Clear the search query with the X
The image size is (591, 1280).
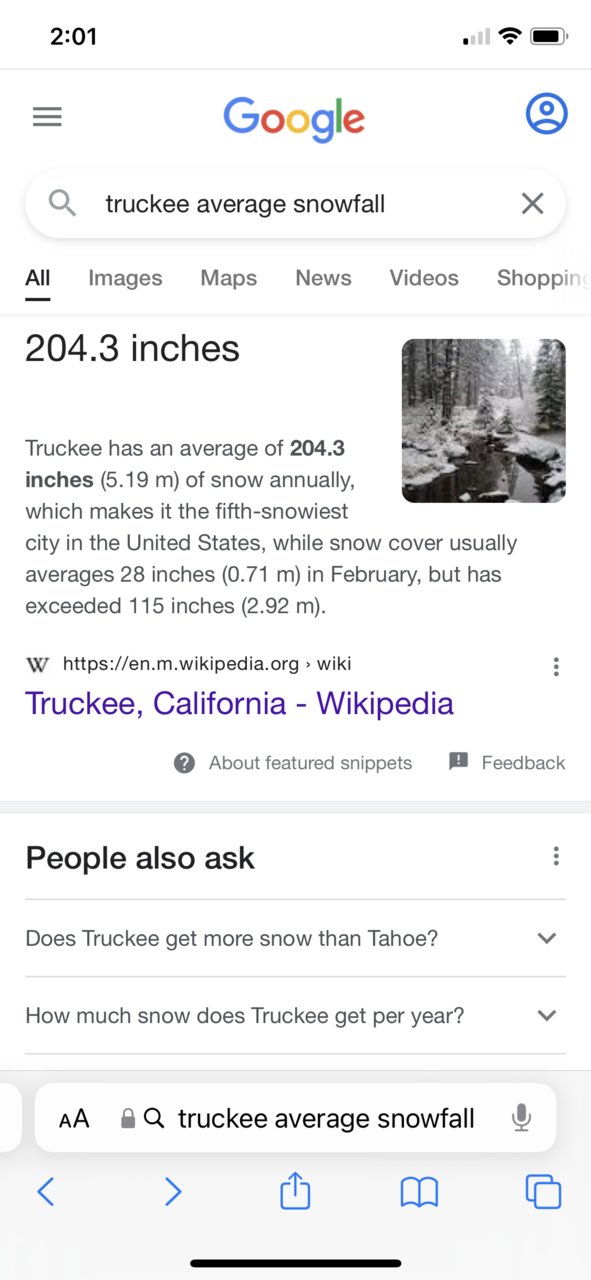click(x=532, y=204)
